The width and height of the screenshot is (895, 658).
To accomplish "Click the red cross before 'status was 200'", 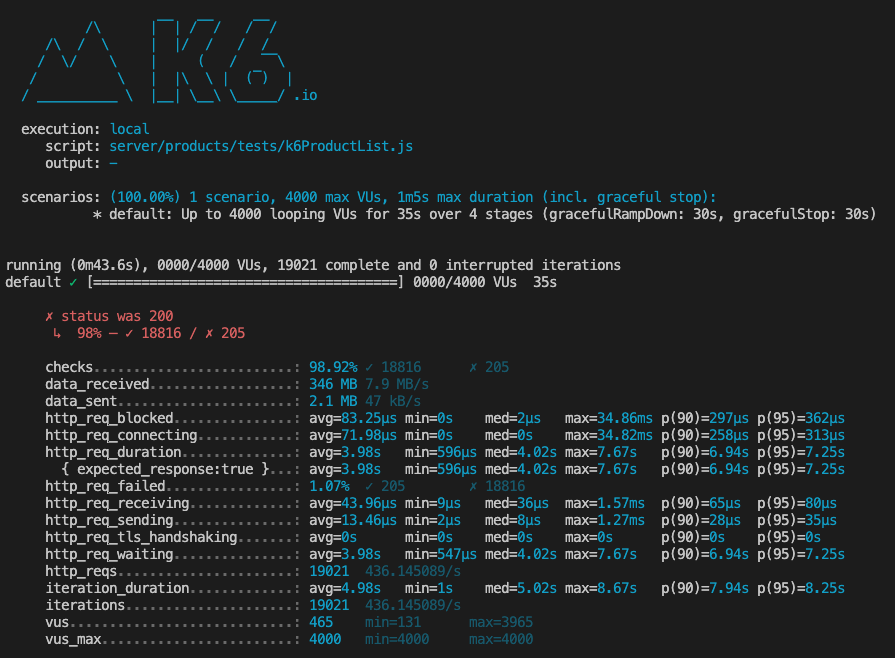I will click(x=49, y=316).
